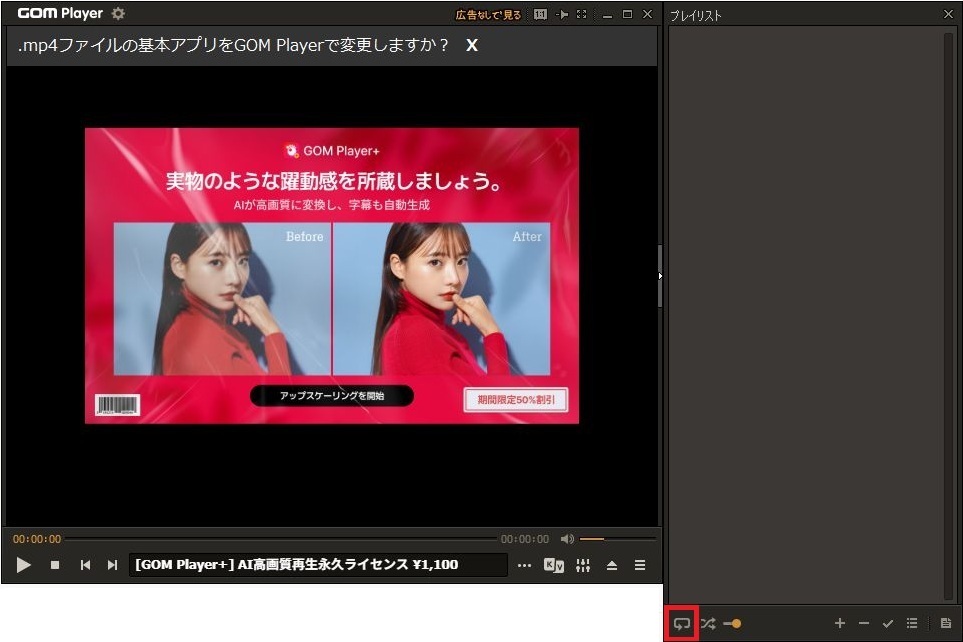Open the equalizer control panel icon

[583, 565]
